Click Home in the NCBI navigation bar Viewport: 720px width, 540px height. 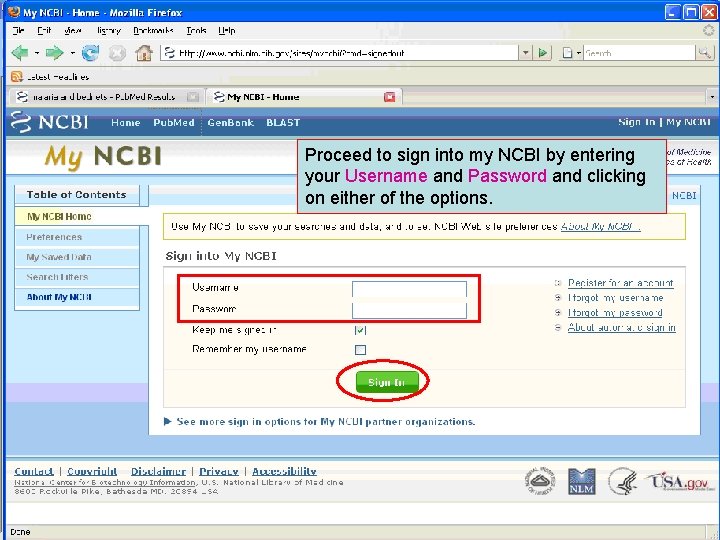click(125, 123)
